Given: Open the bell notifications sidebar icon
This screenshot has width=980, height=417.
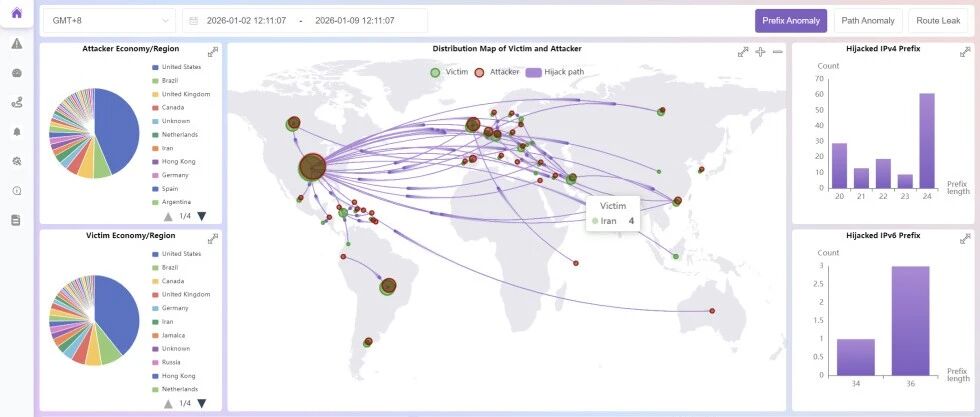Looking at the screenshot, I should pyautogui.click(x=17, y=132).
